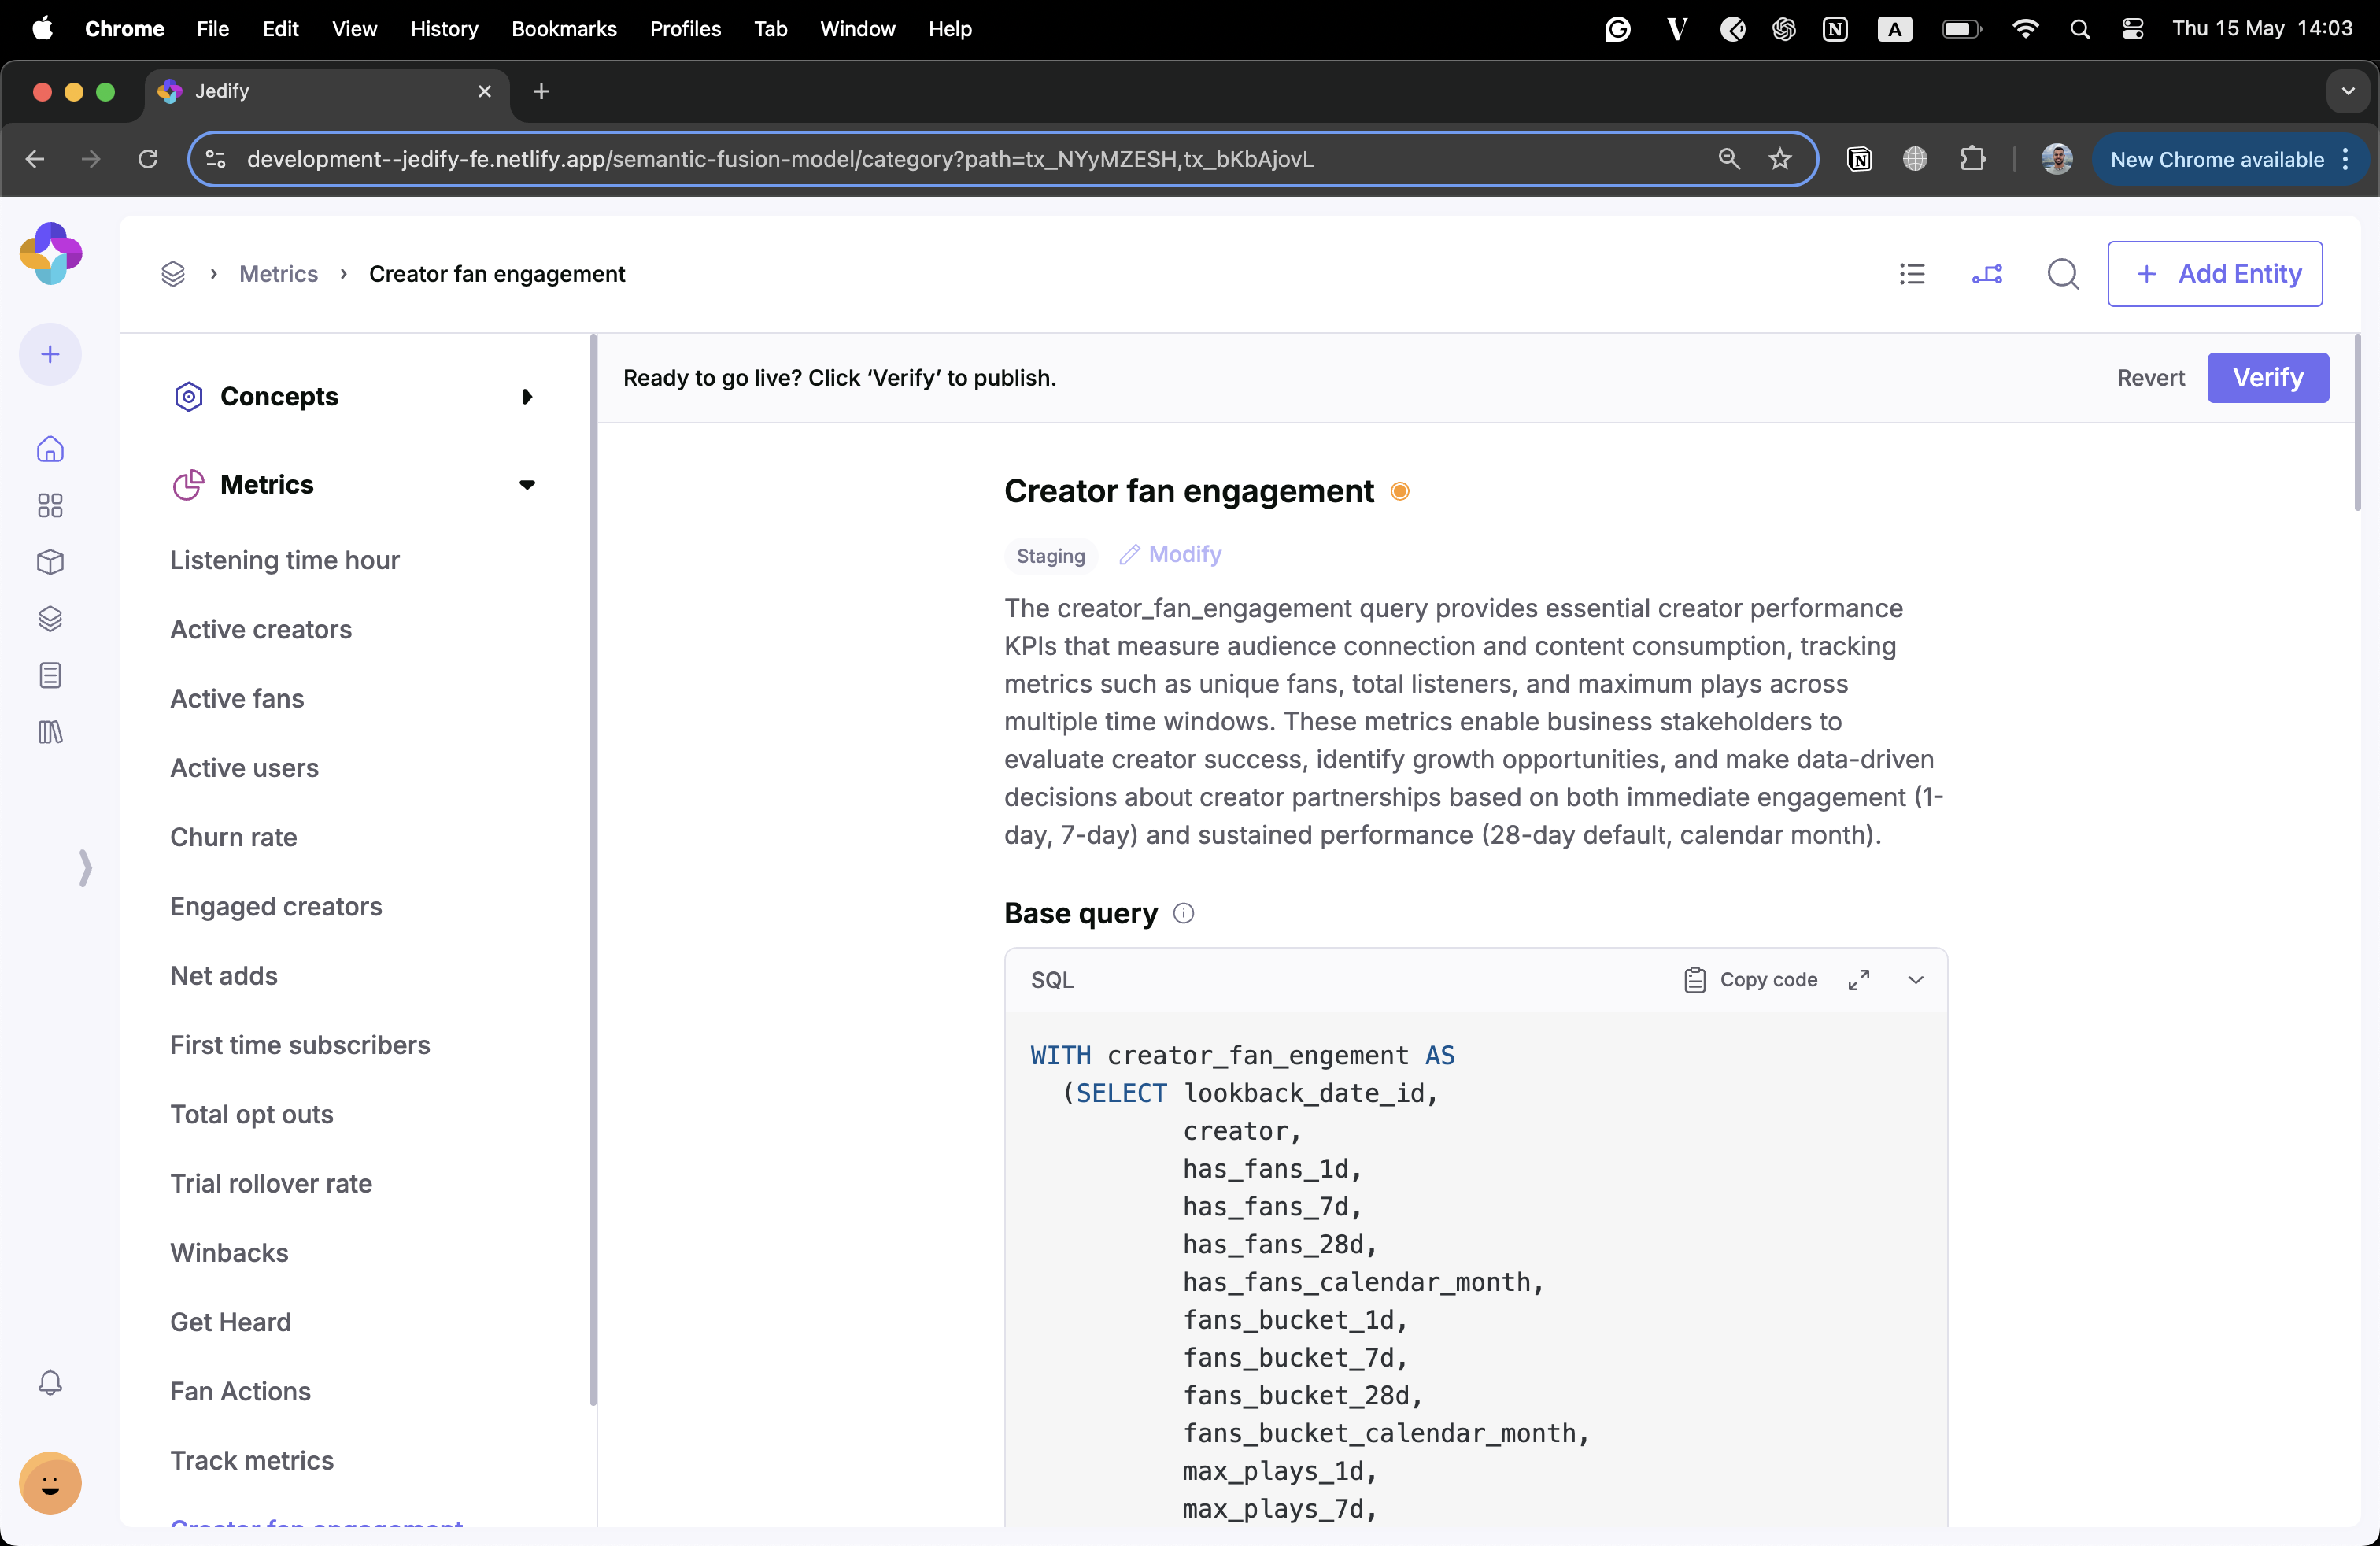The image size is (2380, 1546).
Task: Click Copy code in SQL block
Action: tap(1750, 980)
